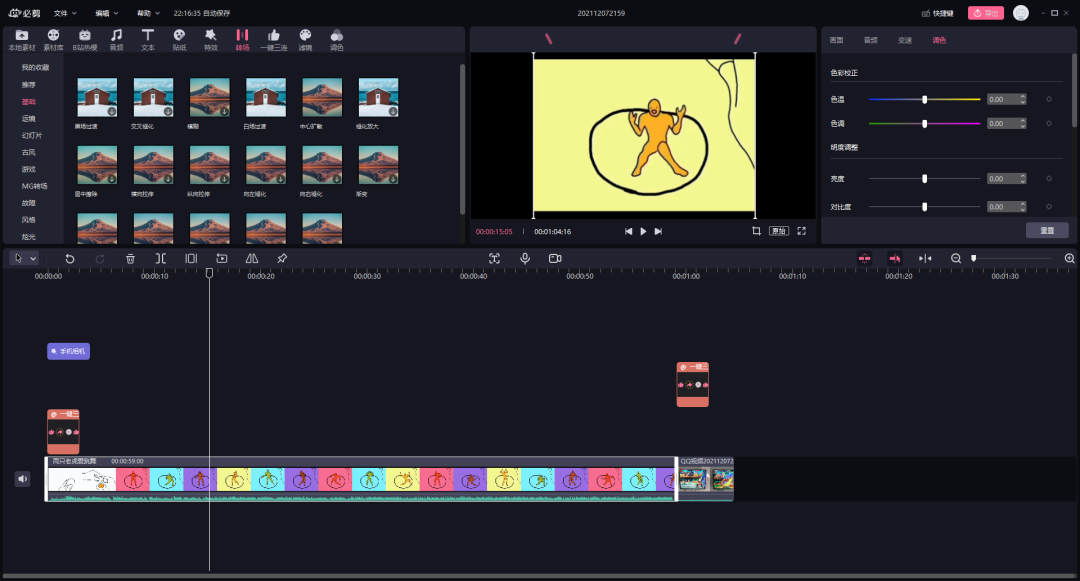The image size is (1080, 581).
Task: Open the 文件 dropdown menu
Action: tap(65, 13)
